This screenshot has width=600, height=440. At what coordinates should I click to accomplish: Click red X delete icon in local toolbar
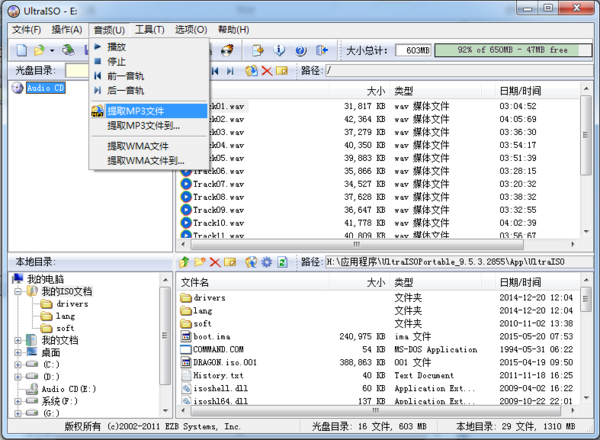click(215, 262)
